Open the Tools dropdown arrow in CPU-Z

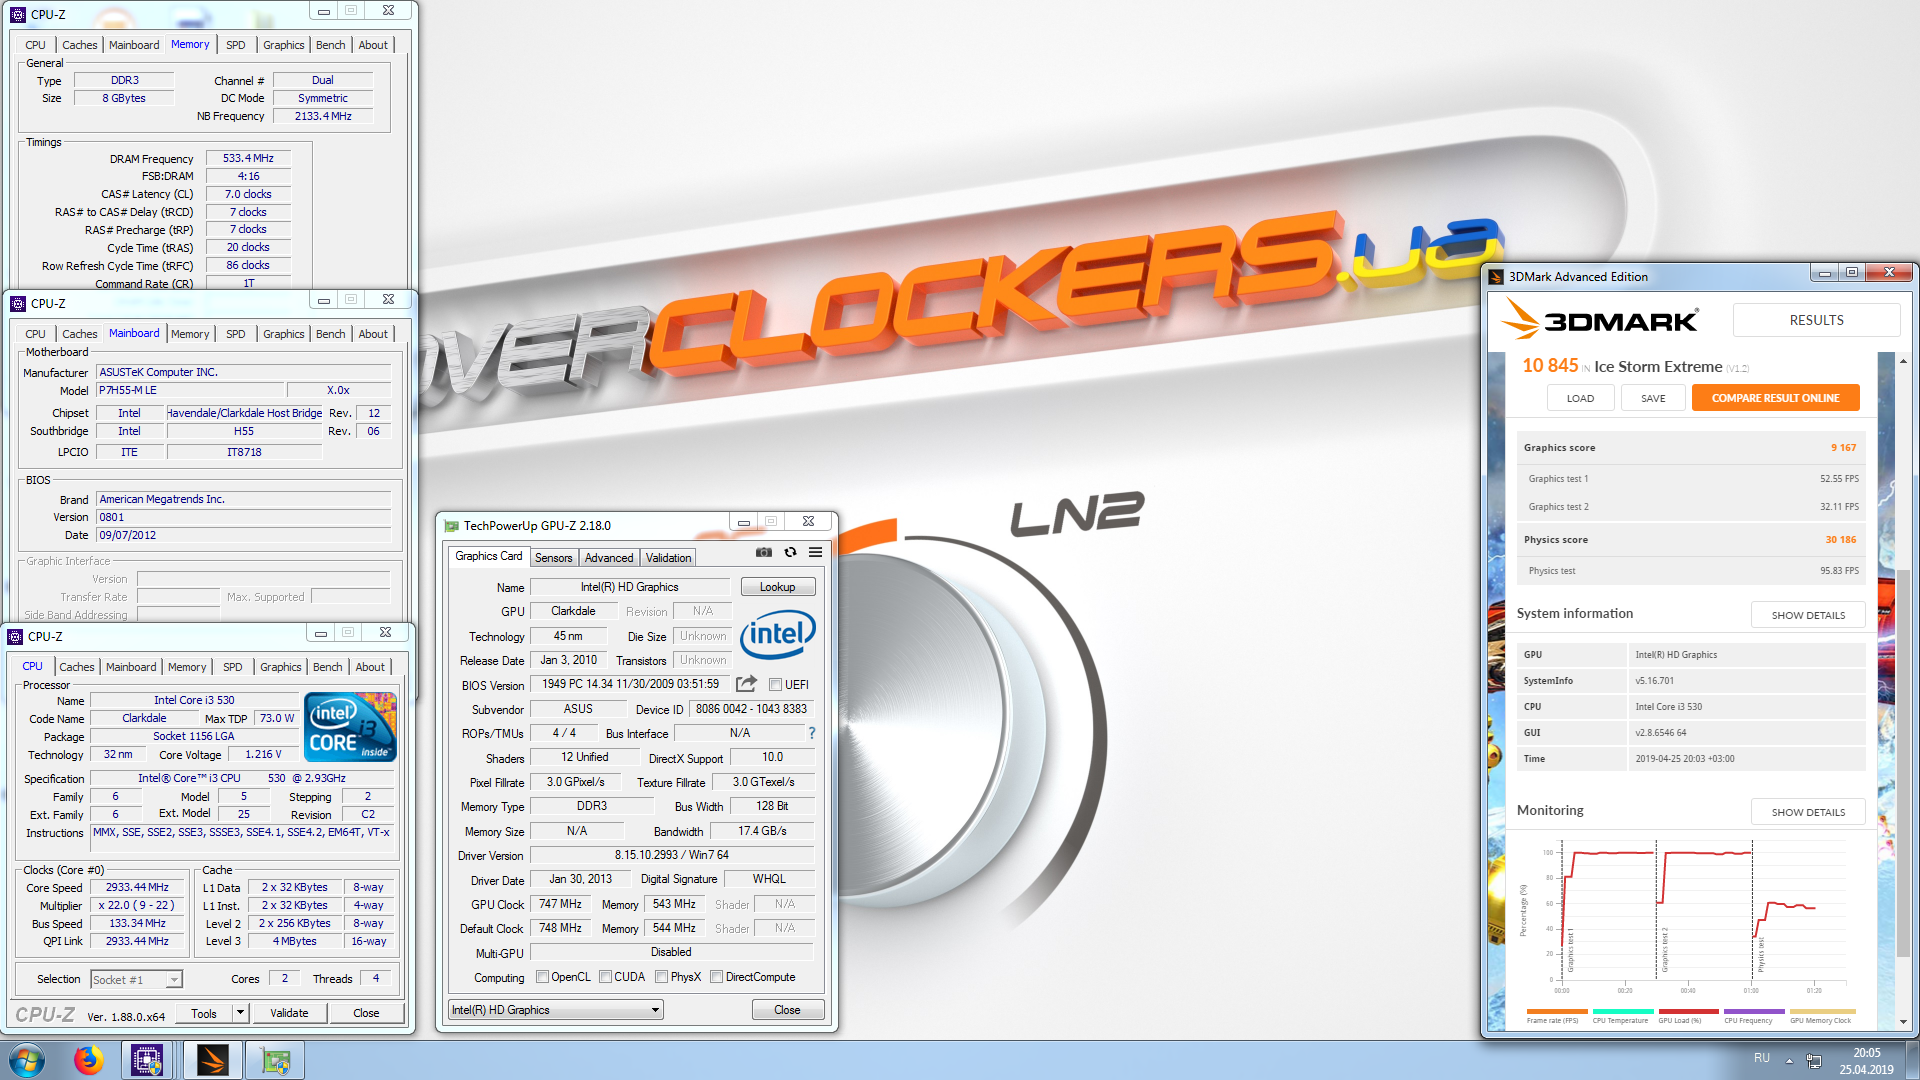click(x=240, y=1013)
